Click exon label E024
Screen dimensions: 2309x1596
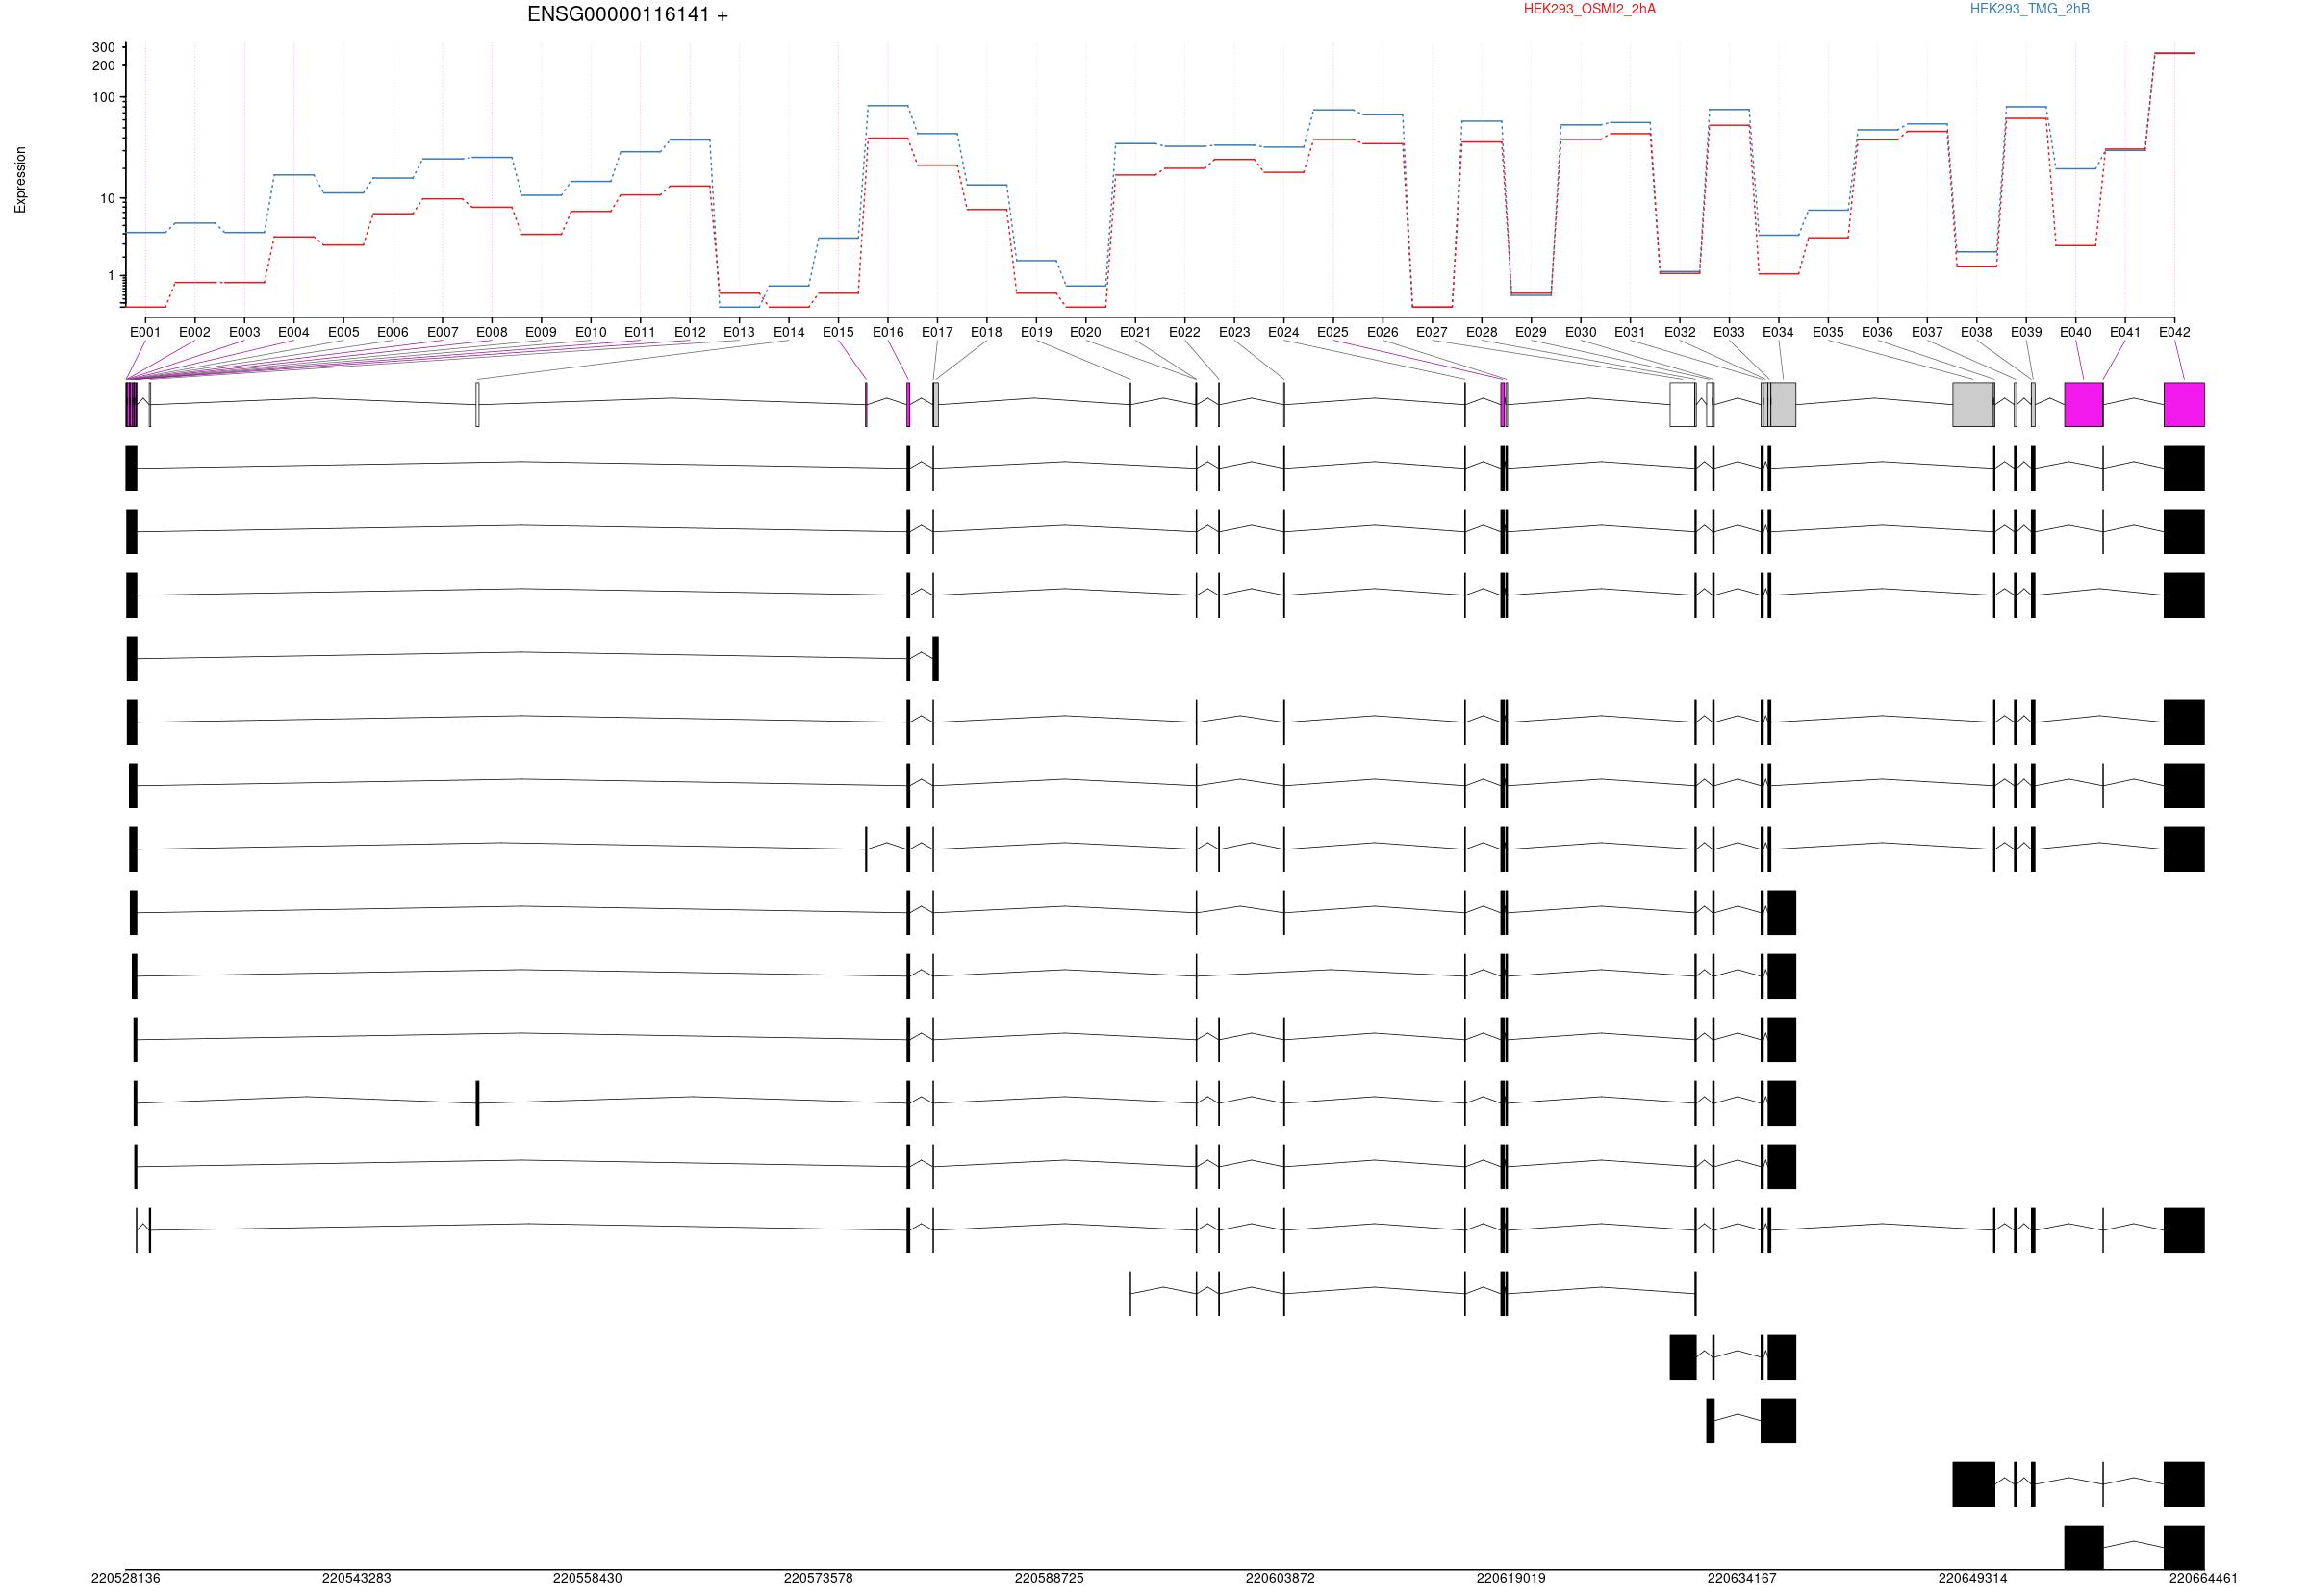tap(1283, 333)
